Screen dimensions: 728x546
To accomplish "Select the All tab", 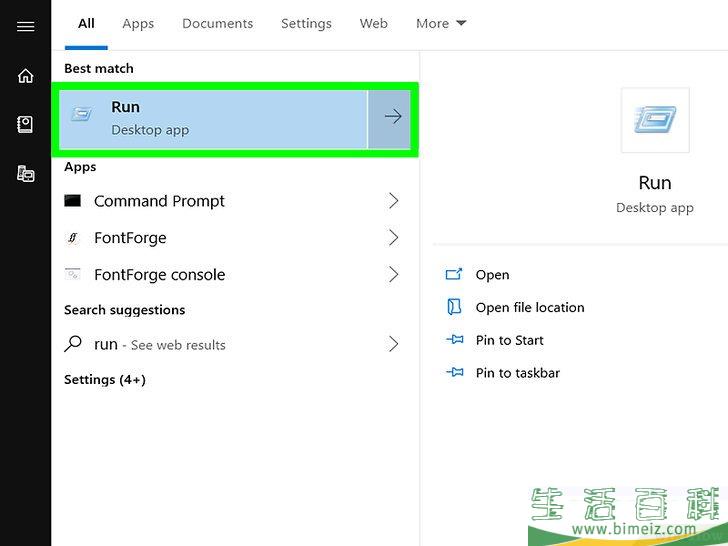I will [86, 24].
